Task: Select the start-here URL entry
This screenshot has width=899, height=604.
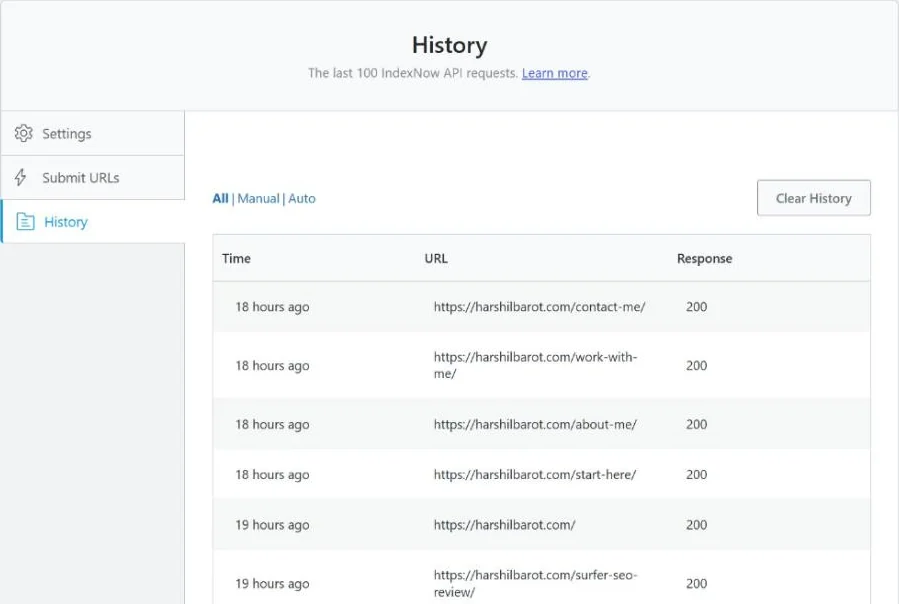Action: (x=534, y=475)
